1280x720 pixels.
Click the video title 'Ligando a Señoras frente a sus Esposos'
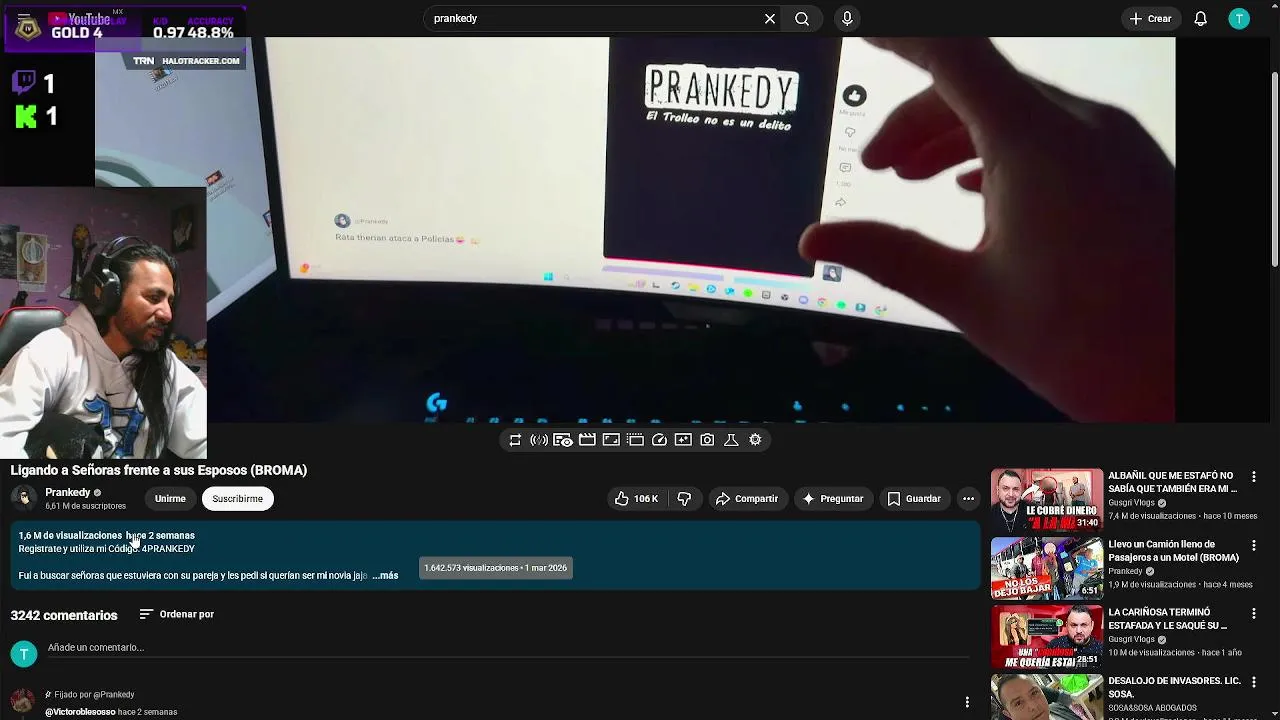(x=159, y=470)
